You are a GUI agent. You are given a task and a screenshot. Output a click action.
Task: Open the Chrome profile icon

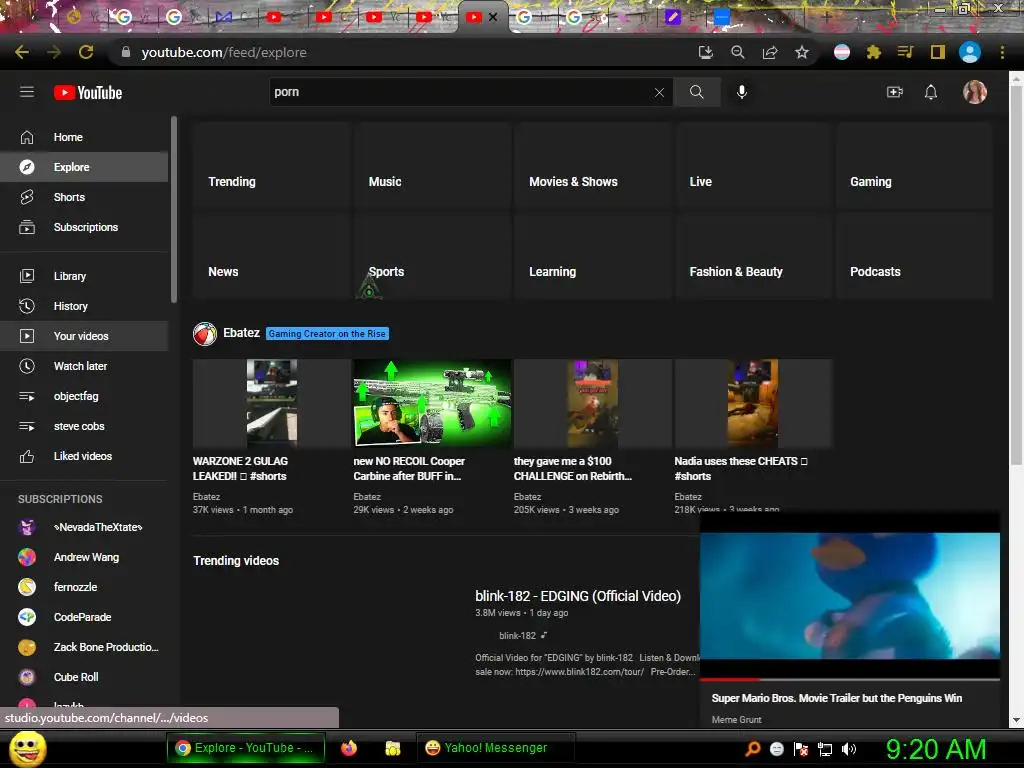tap(970, 52)
